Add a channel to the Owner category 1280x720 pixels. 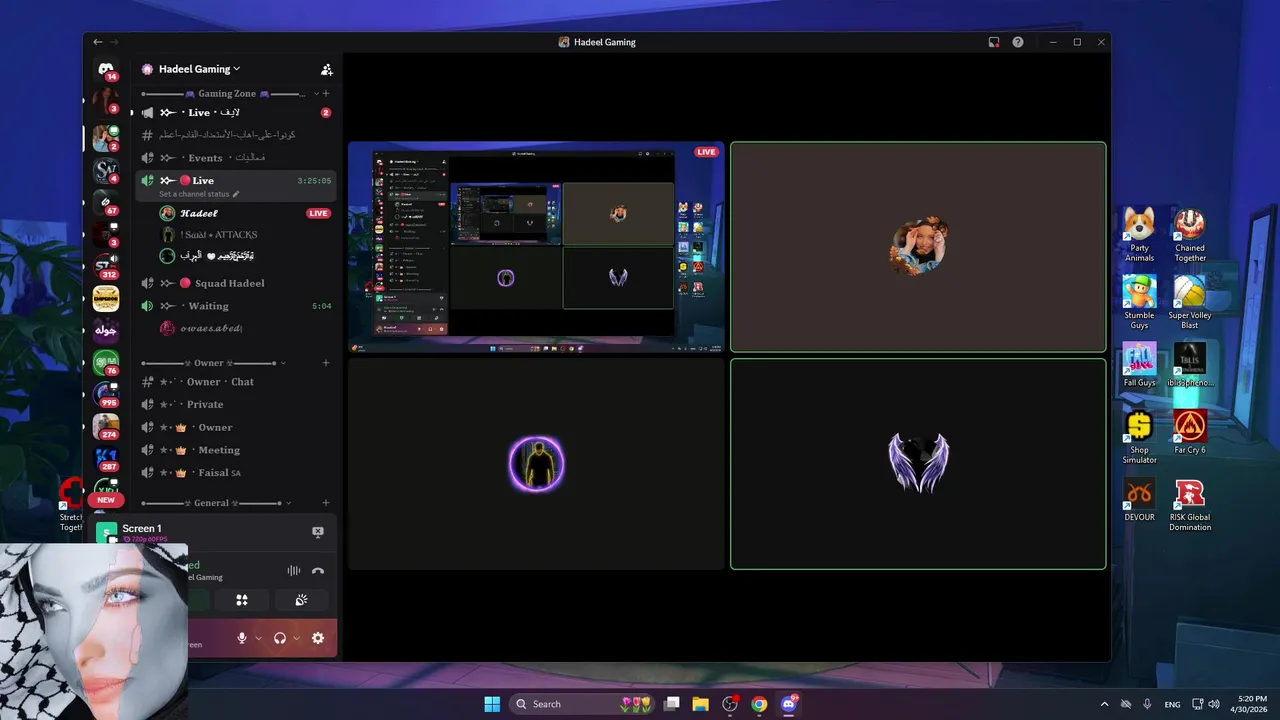click(x=326, y=363)
